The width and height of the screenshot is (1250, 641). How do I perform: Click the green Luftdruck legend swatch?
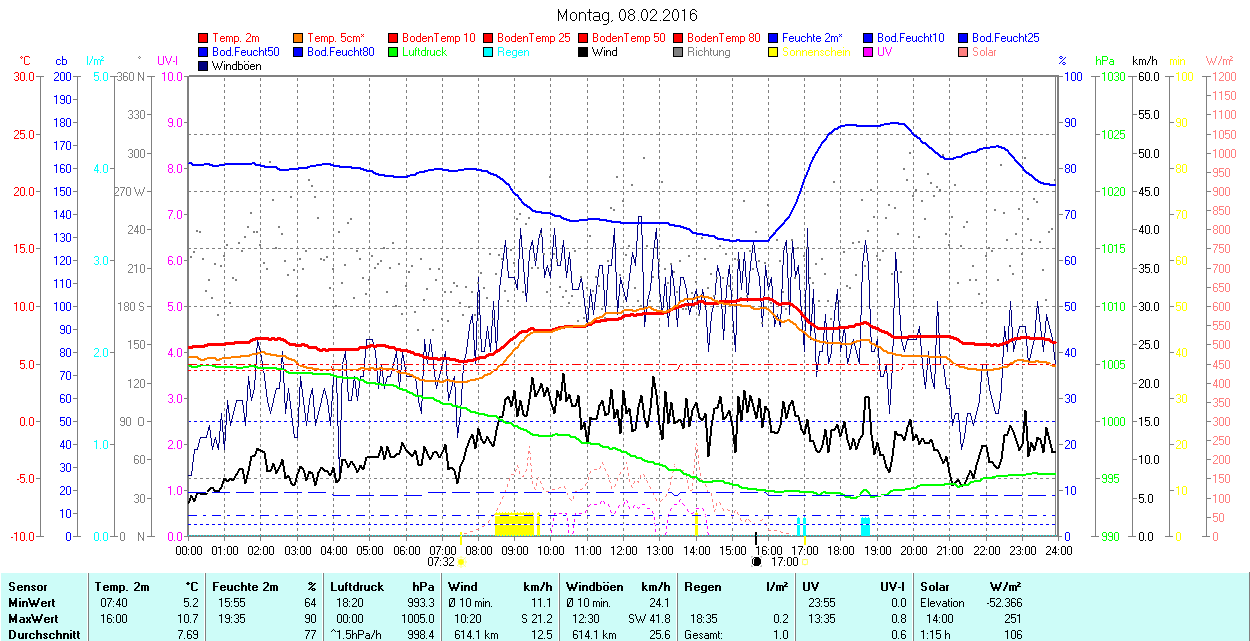pos(394,52)
